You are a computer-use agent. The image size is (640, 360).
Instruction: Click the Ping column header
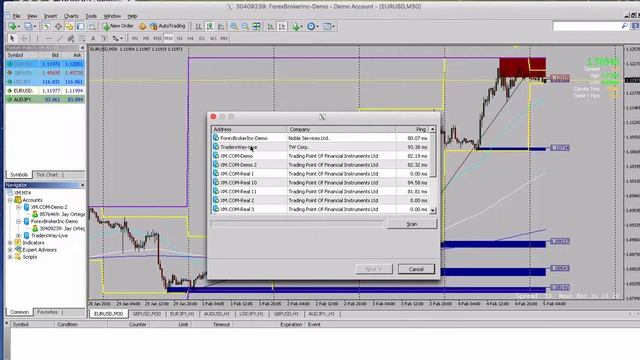tap(412, 129)
